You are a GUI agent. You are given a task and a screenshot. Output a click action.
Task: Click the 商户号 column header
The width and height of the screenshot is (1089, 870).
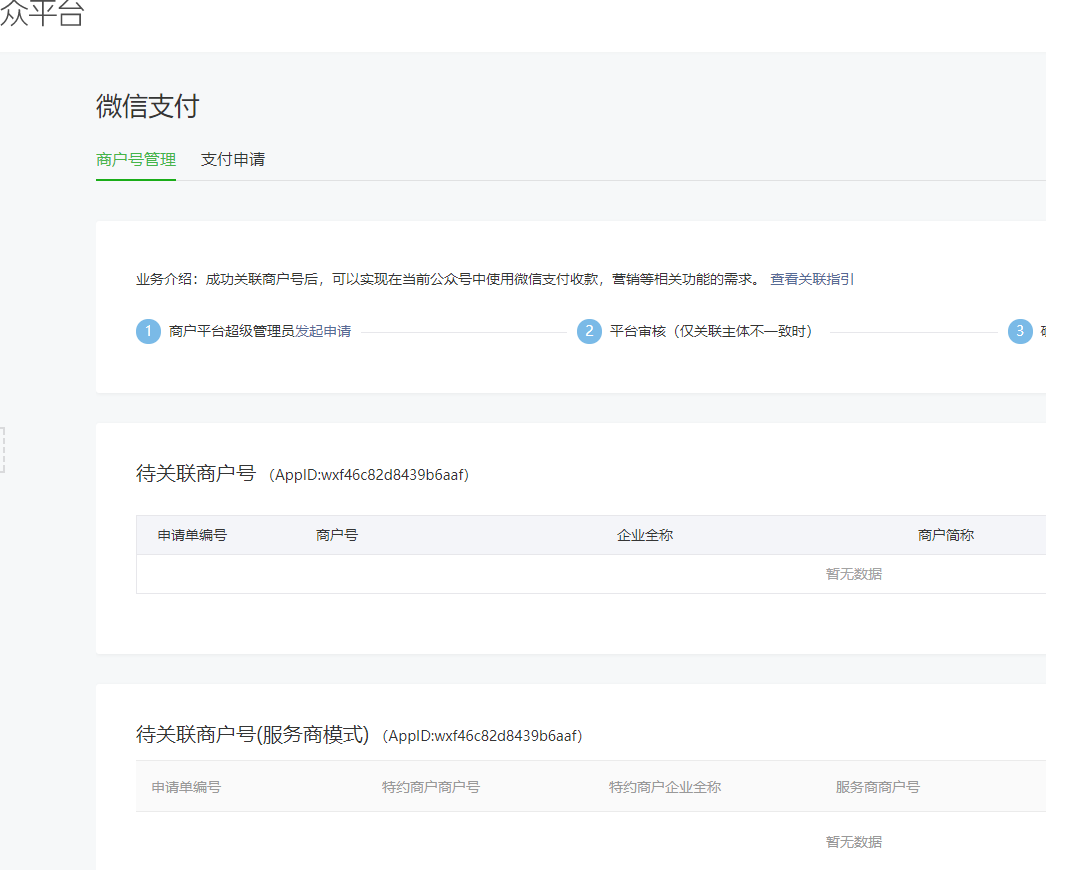(x=337, y=535)
